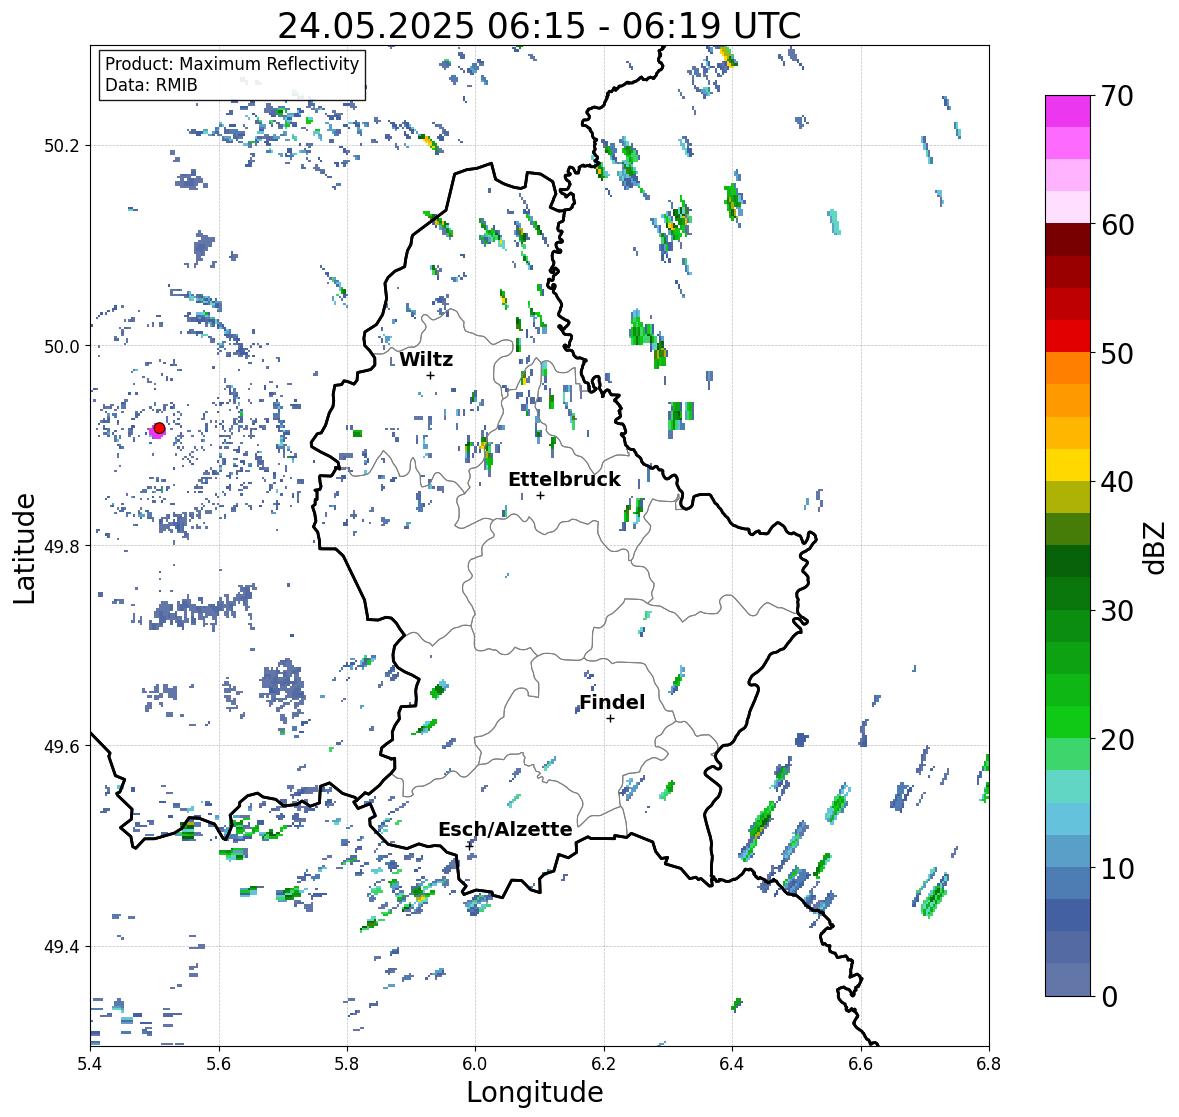Click the 70 dBZ colorbar tick label
1179x1117 pixels.
coord(1117,96)
